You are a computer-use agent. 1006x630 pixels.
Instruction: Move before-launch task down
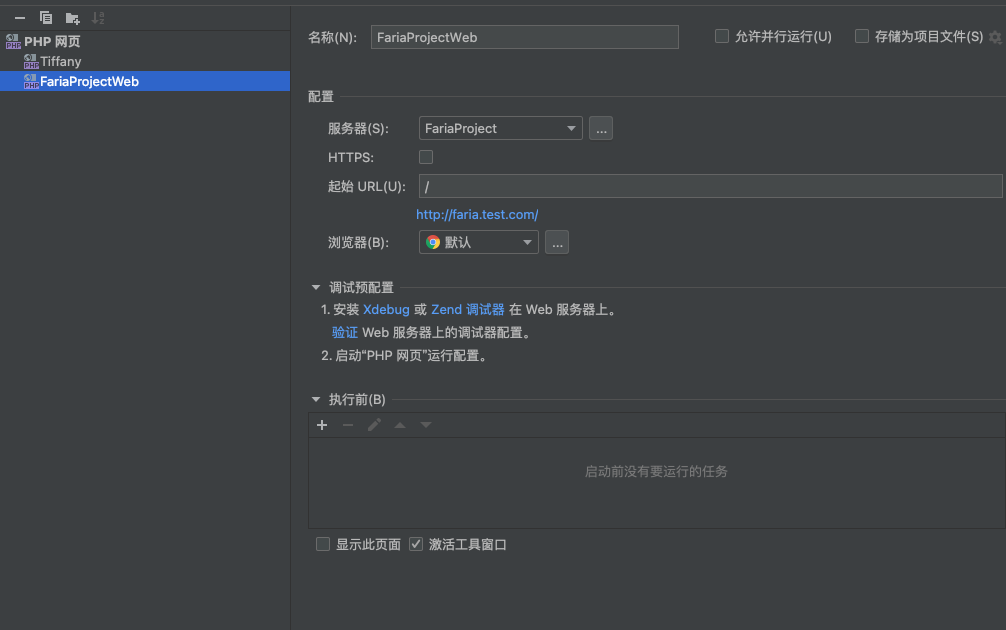pyautogui.click(x=426, y=425)
